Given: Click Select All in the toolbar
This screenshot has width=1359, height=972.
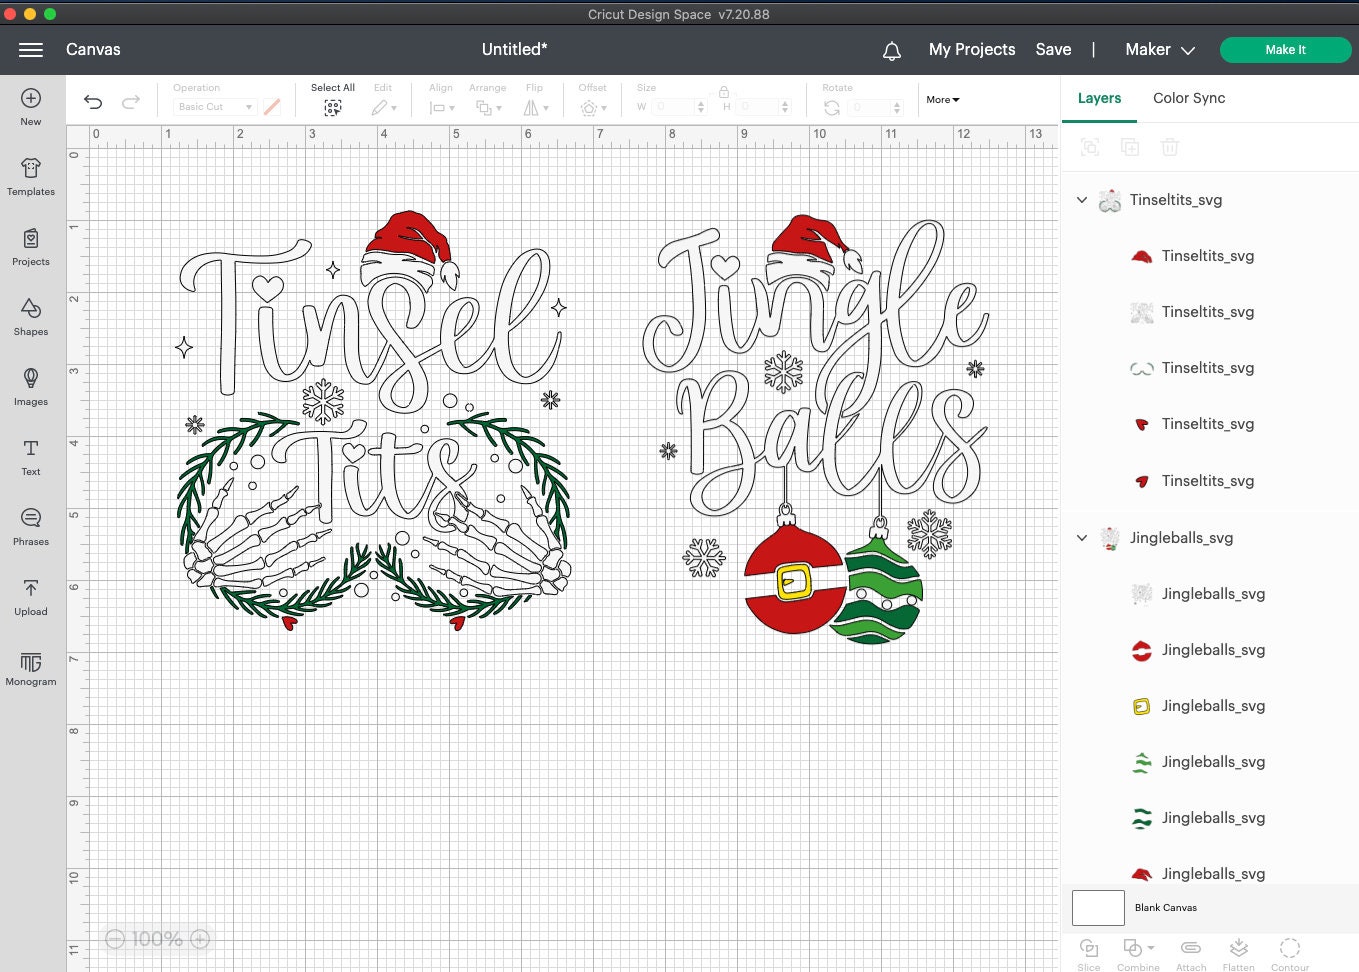Looking at the screenshot, I should click(x=332, y=97).
